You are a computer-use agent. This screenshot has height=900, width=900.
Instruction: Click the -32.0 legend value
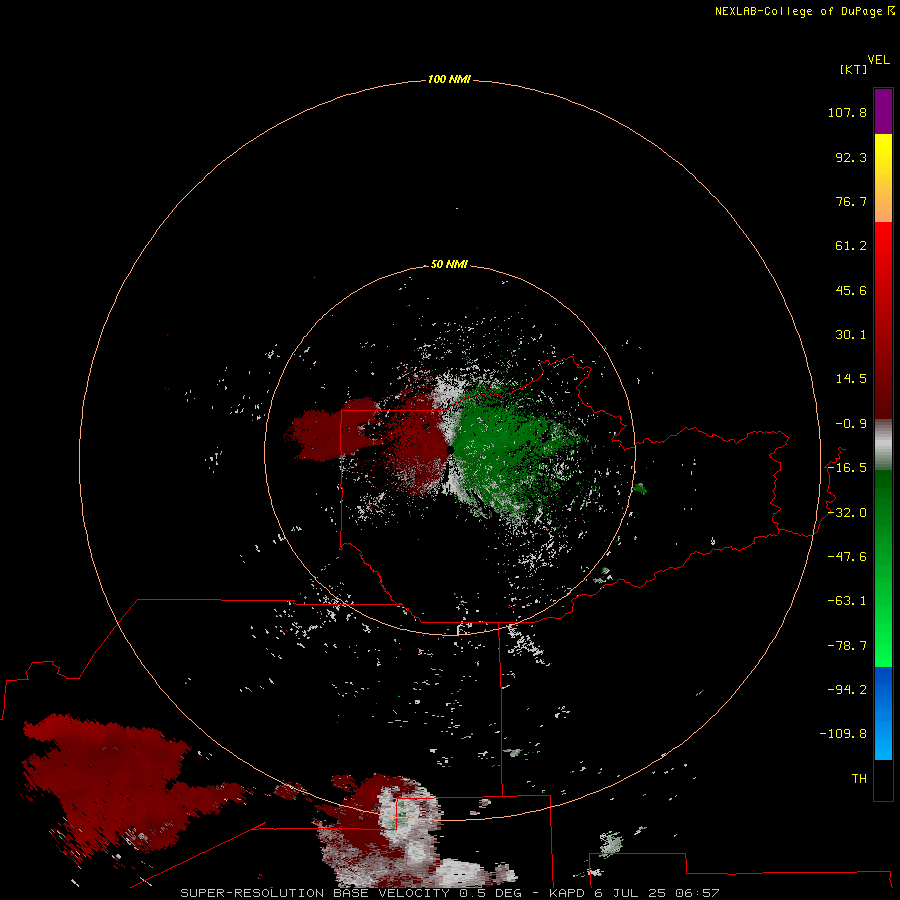847,513
